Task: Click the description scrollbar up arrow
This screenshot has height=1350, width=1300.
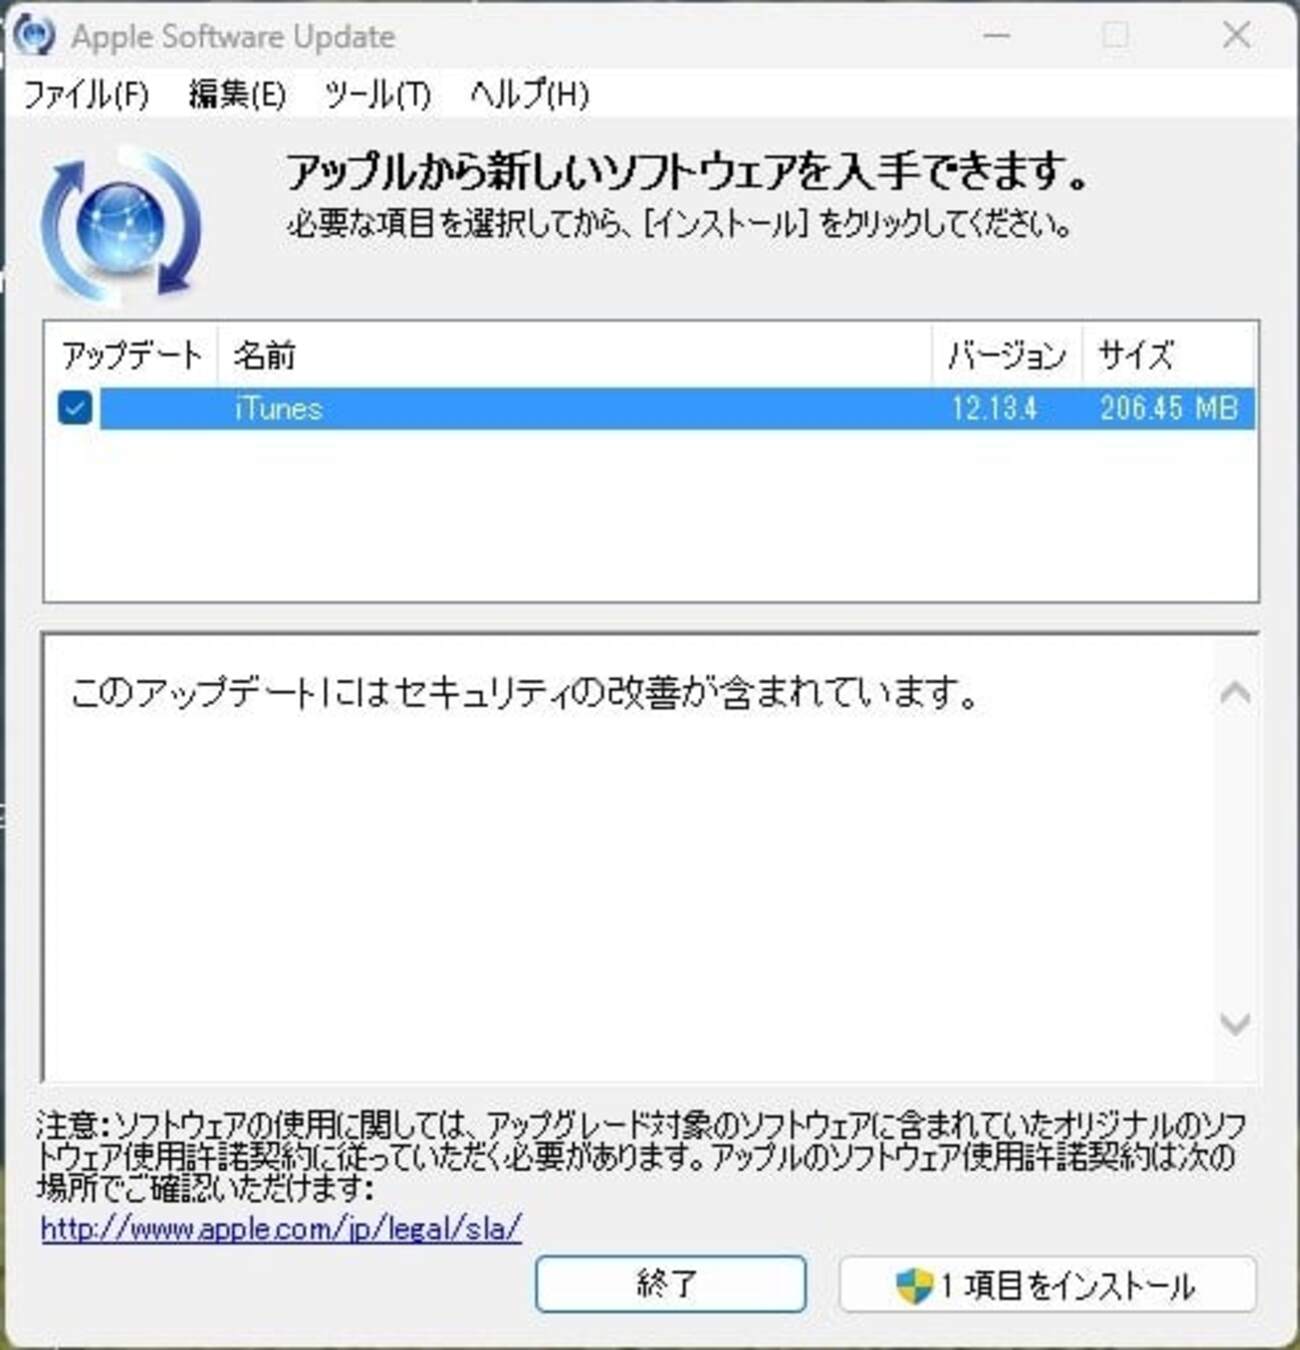Action: (x=1236, y=692)
